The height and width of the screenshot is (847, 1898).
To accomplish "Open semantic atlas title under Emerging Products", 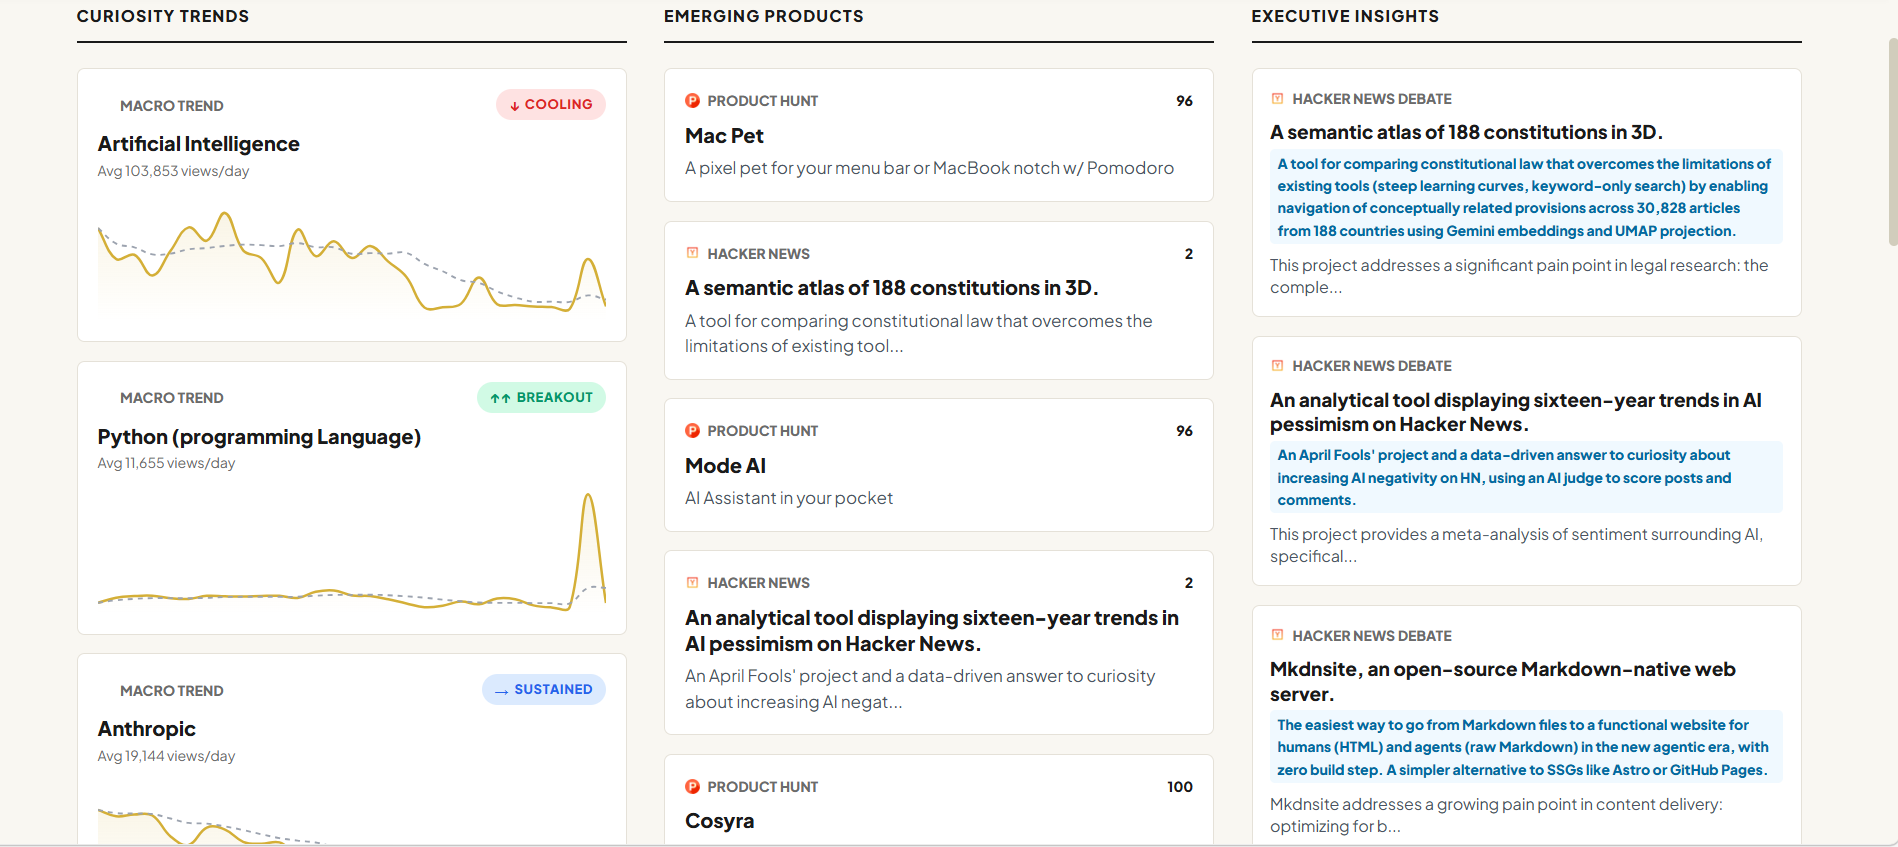I will coord(891,288).
